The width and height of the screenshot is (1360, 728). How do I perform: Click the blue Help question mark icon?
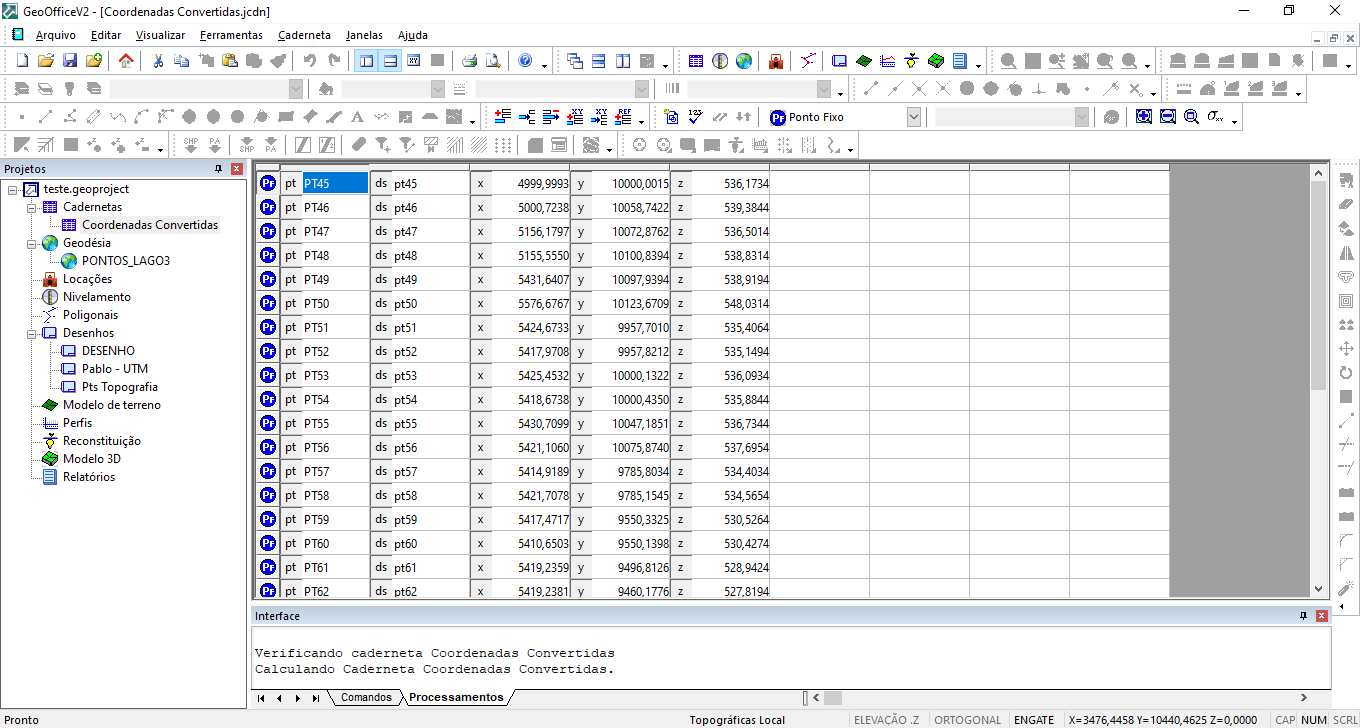(526, 61)
